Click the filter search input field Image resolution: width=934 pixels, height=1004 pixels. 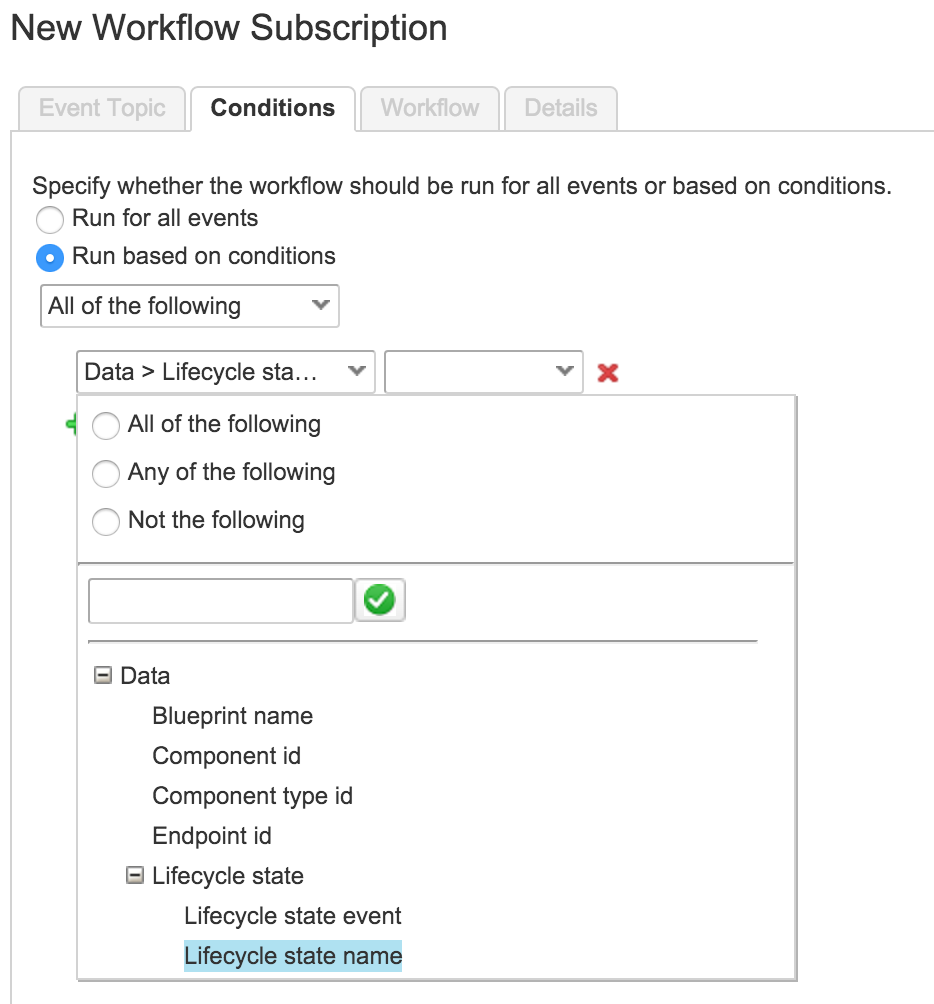click(x=220, y=600)
